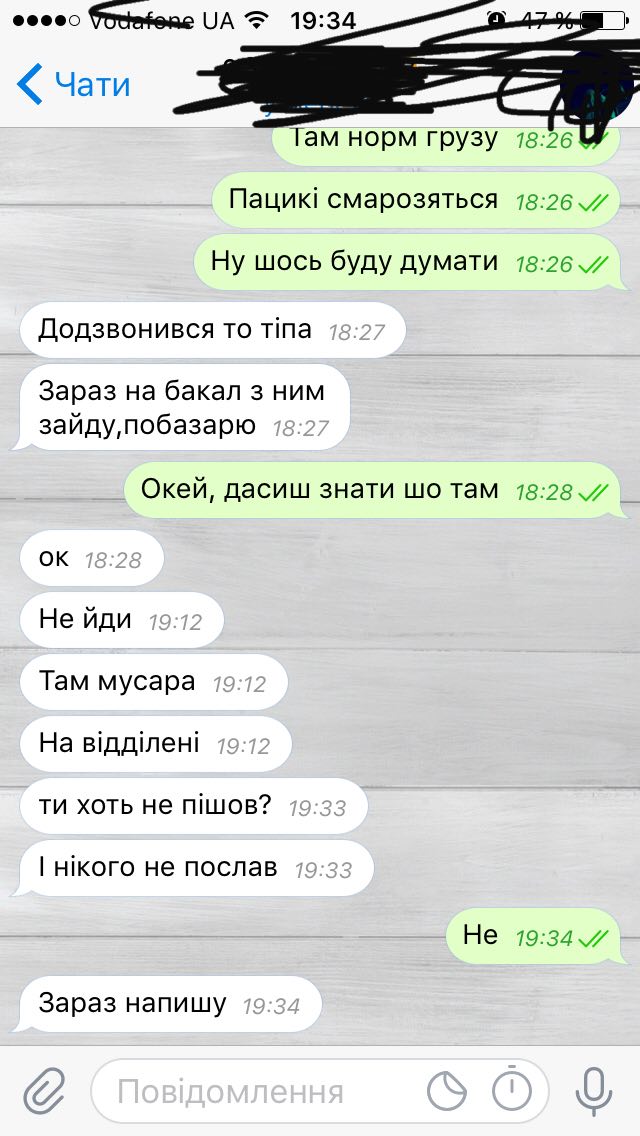640x1136 pixels.
Task: Tap read checkmarks on 'Не' message
Action: [594, 938]
